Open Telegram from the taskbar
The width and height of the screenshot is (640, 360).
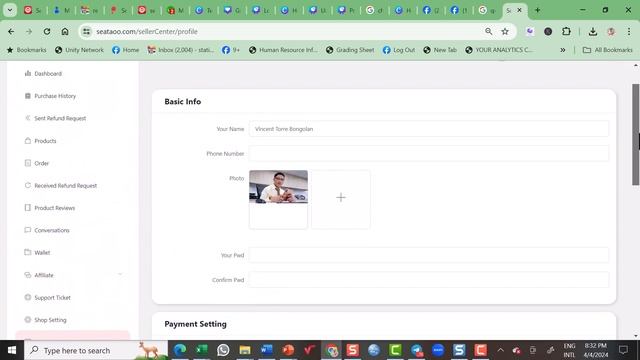(x=416, y=350)
